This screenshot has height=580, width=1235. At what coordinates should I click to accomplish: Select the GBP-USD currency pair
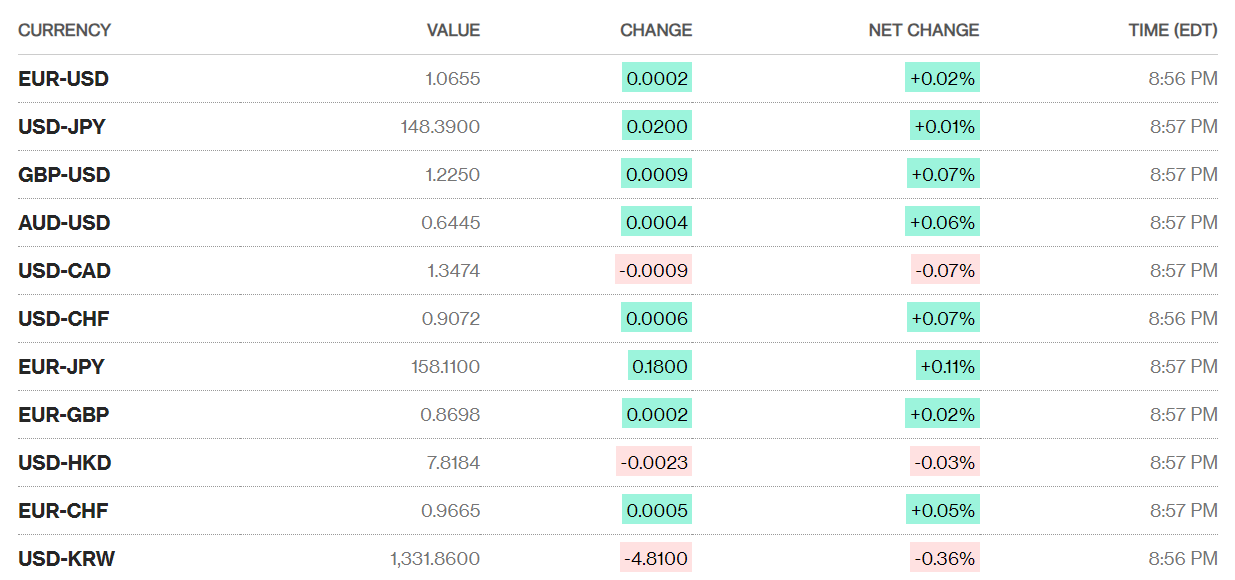click(x=64, y=175)
